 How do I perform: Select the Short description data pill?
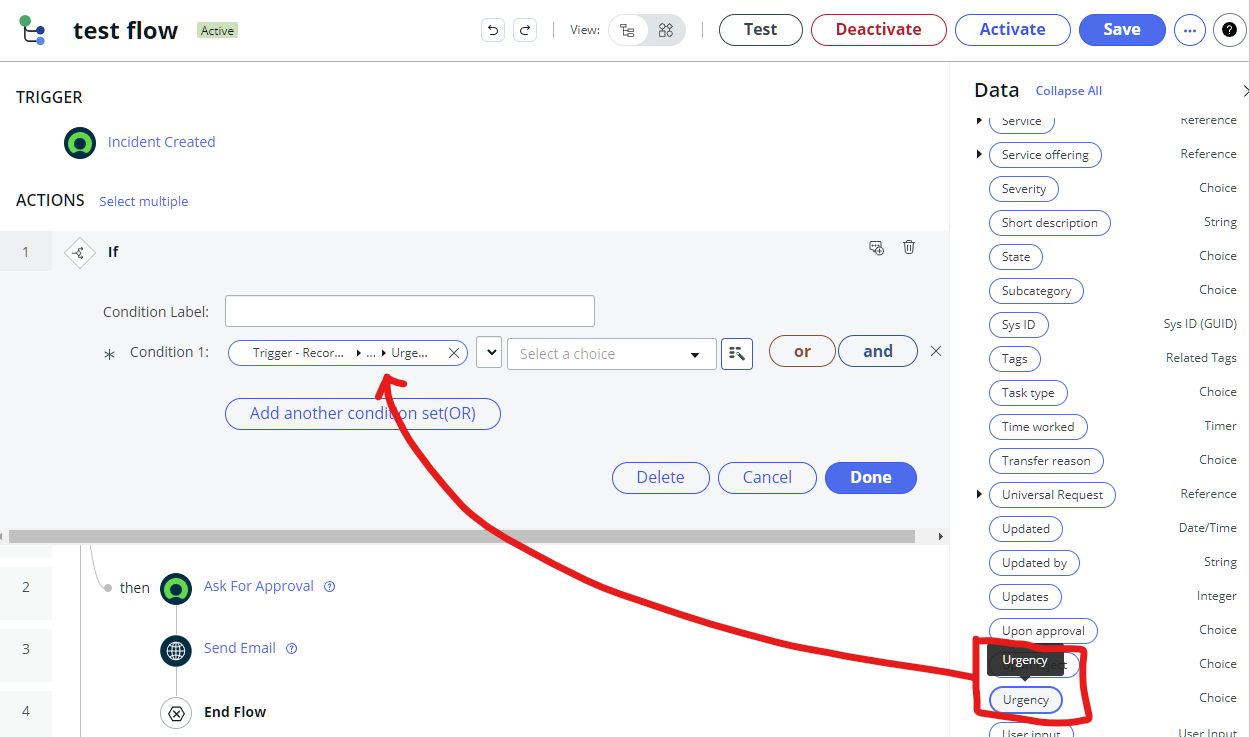tap(1050, 223)
